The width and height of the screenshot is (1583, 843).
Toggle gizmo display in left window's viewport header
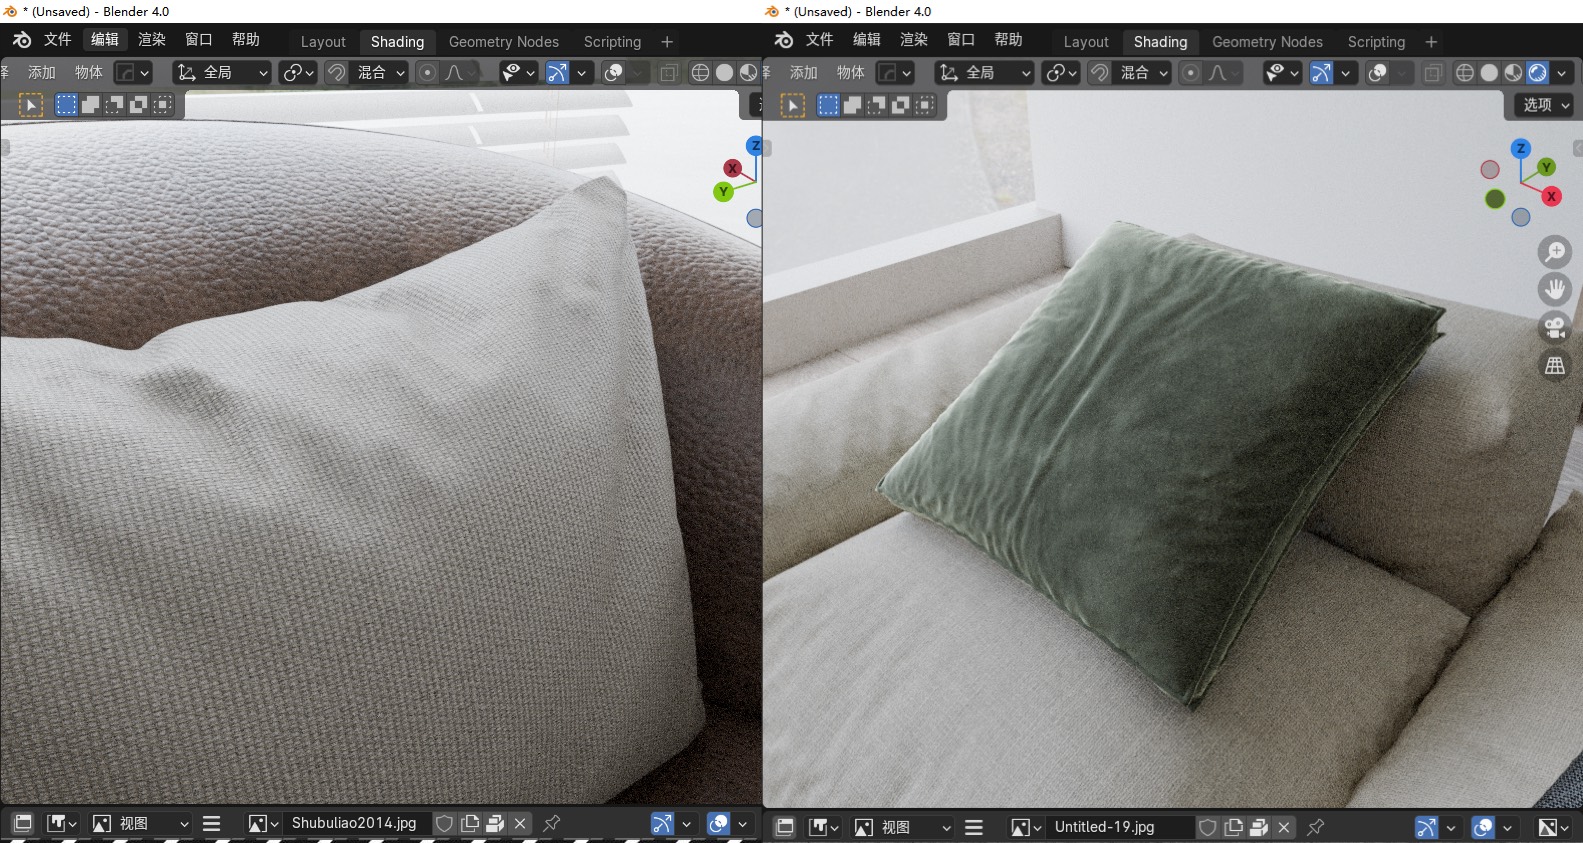(x=557, y=73)
